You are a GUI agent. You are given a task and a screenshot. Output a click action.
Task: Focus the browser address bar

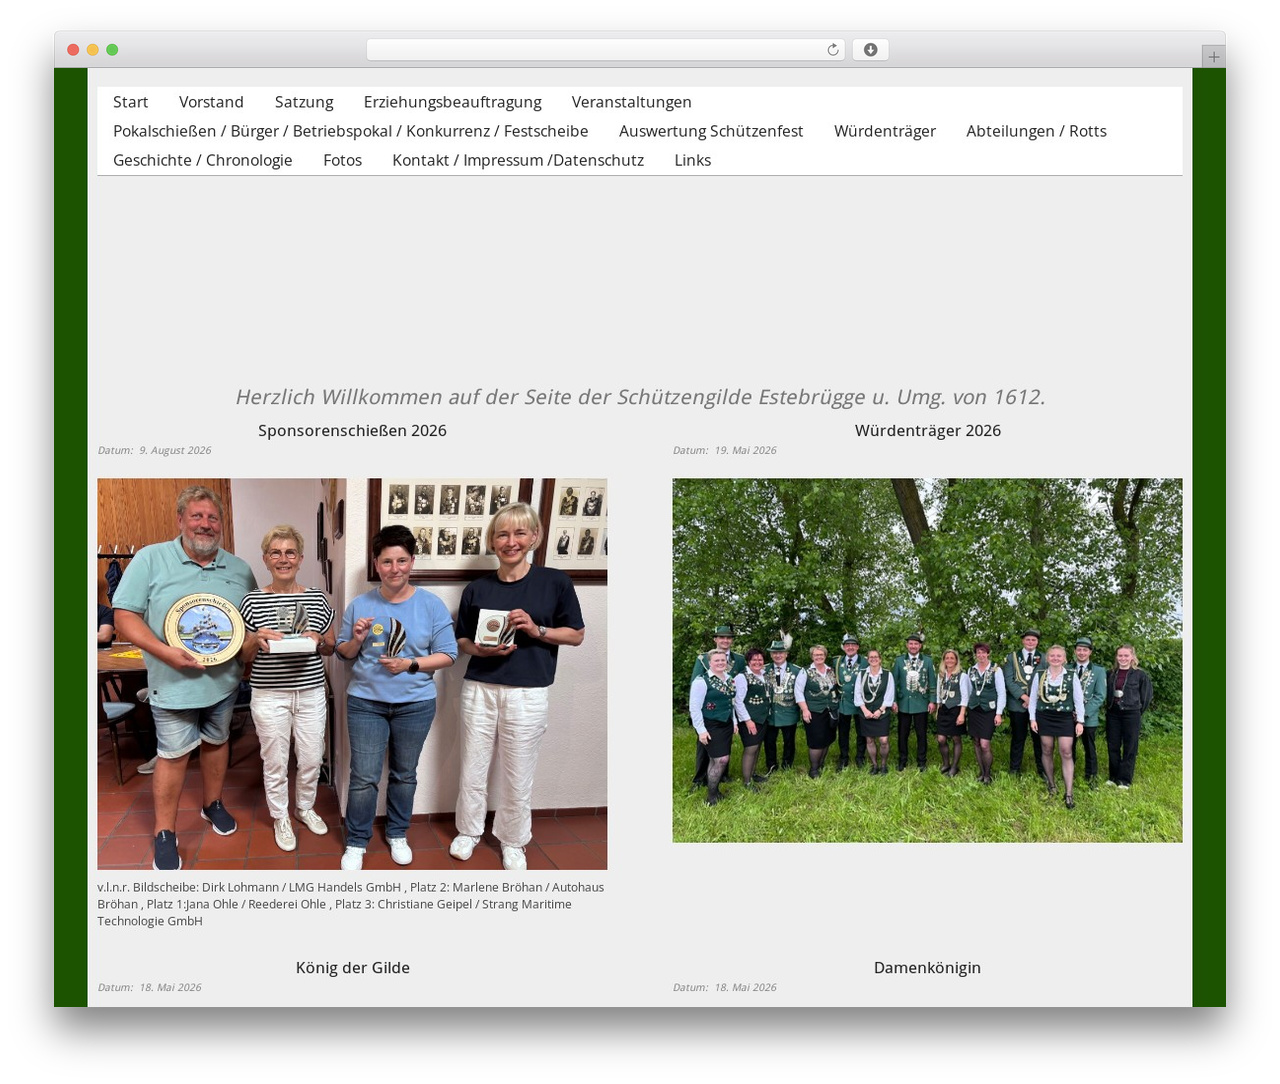point(605,50)
